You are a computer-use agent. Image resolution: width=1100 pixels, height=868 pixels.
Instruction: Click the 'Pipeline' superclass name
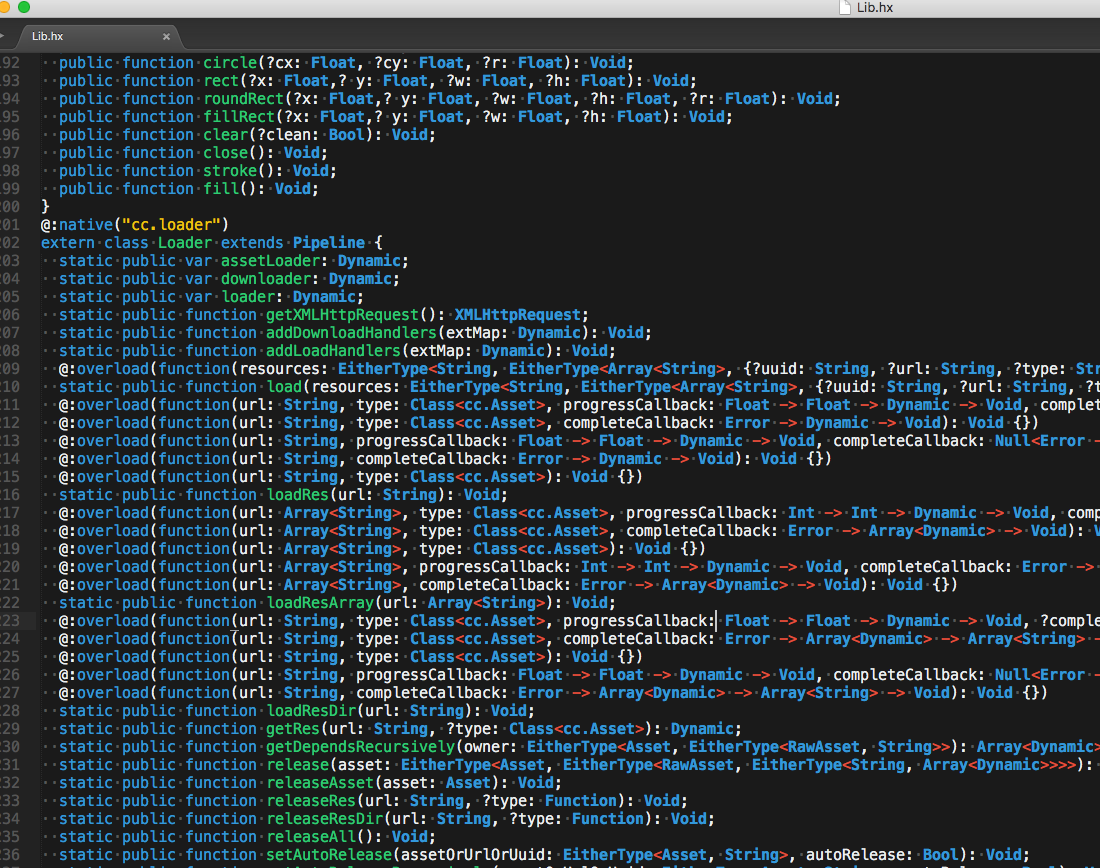click(x=329, y=243)
